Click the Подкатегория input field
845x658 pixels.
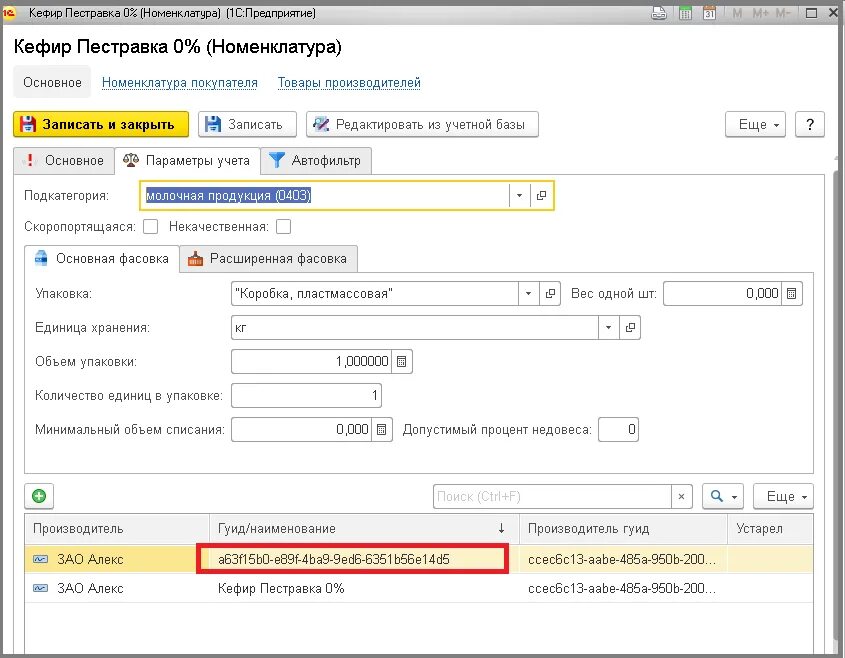click(324, 196)
